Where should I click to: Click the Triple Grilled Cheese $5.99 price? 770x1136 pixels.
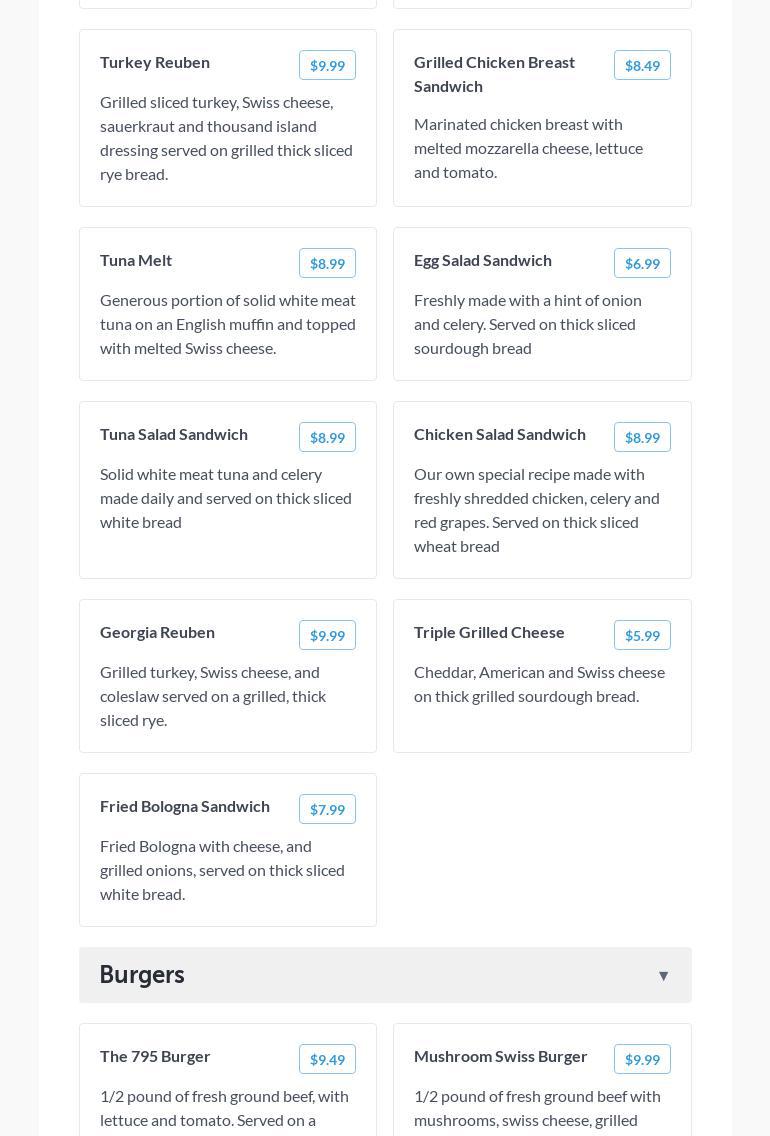[642, 635]
